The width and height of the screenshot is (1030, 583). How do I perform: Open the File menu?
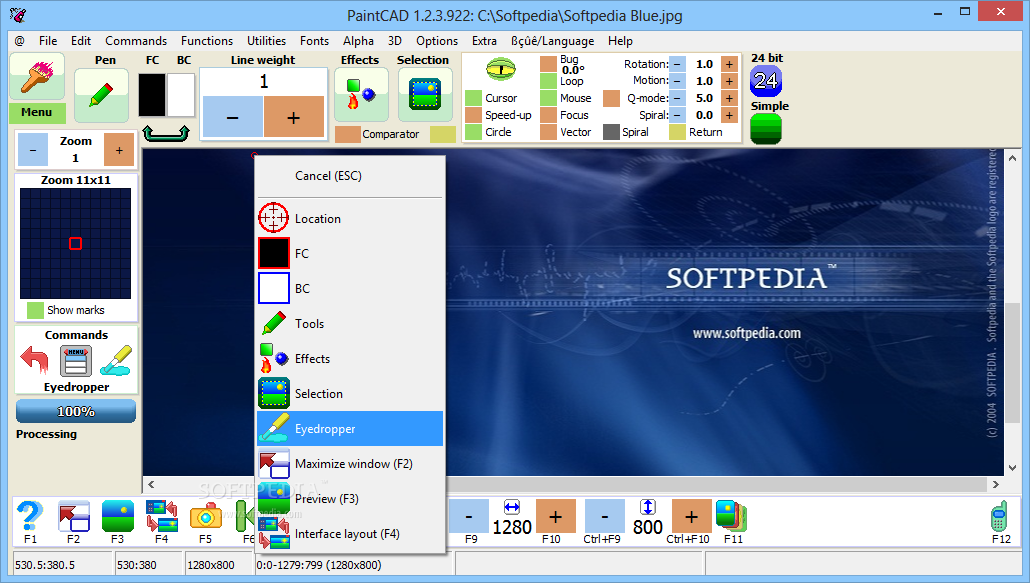point(48,41)
